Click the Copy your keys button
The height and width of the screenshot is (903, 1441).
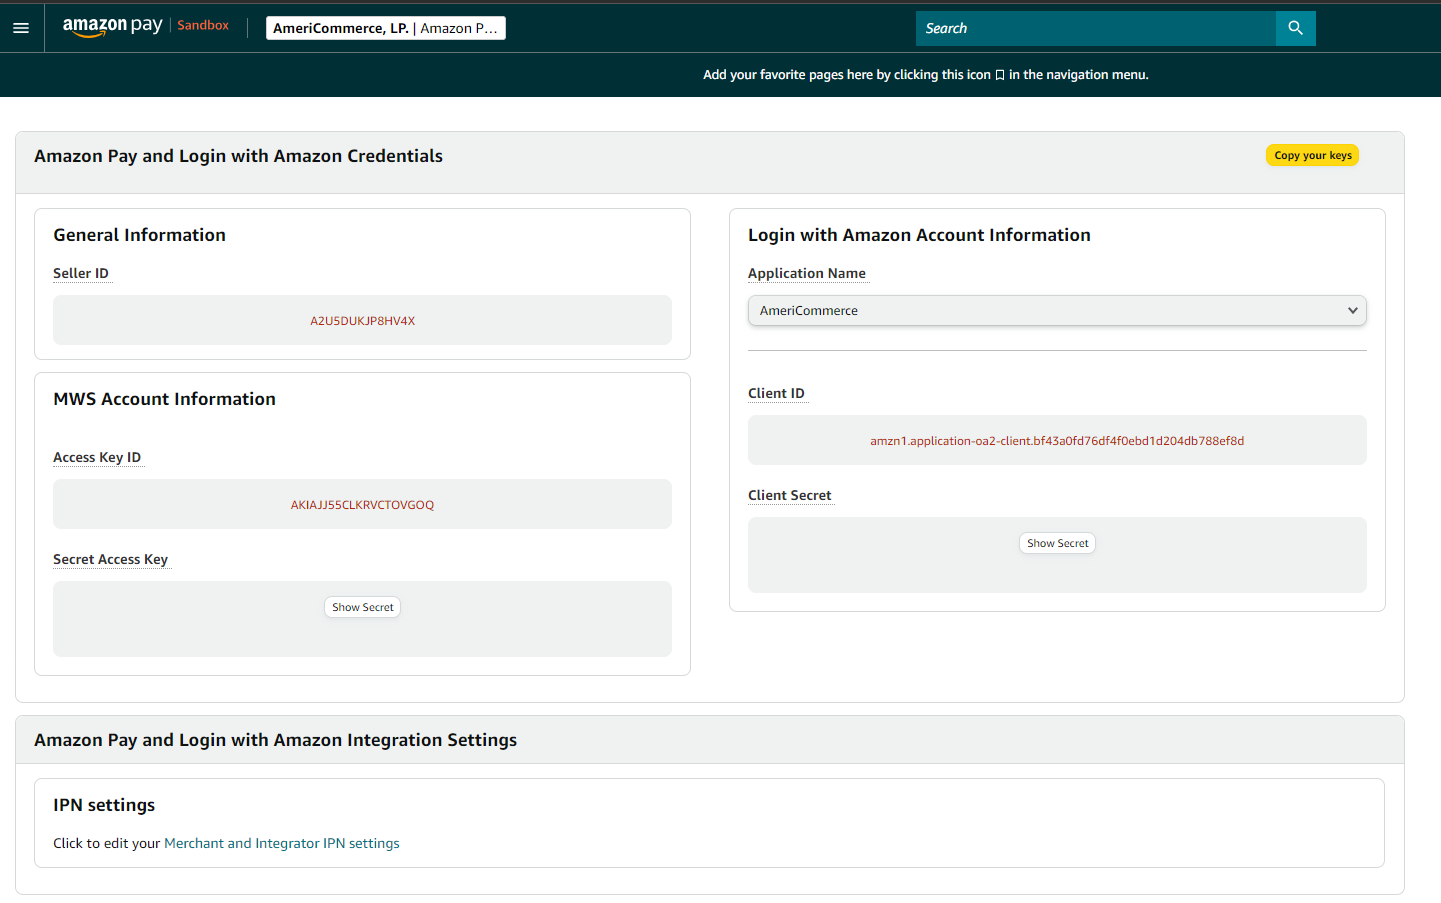[x=1312, y=155]
